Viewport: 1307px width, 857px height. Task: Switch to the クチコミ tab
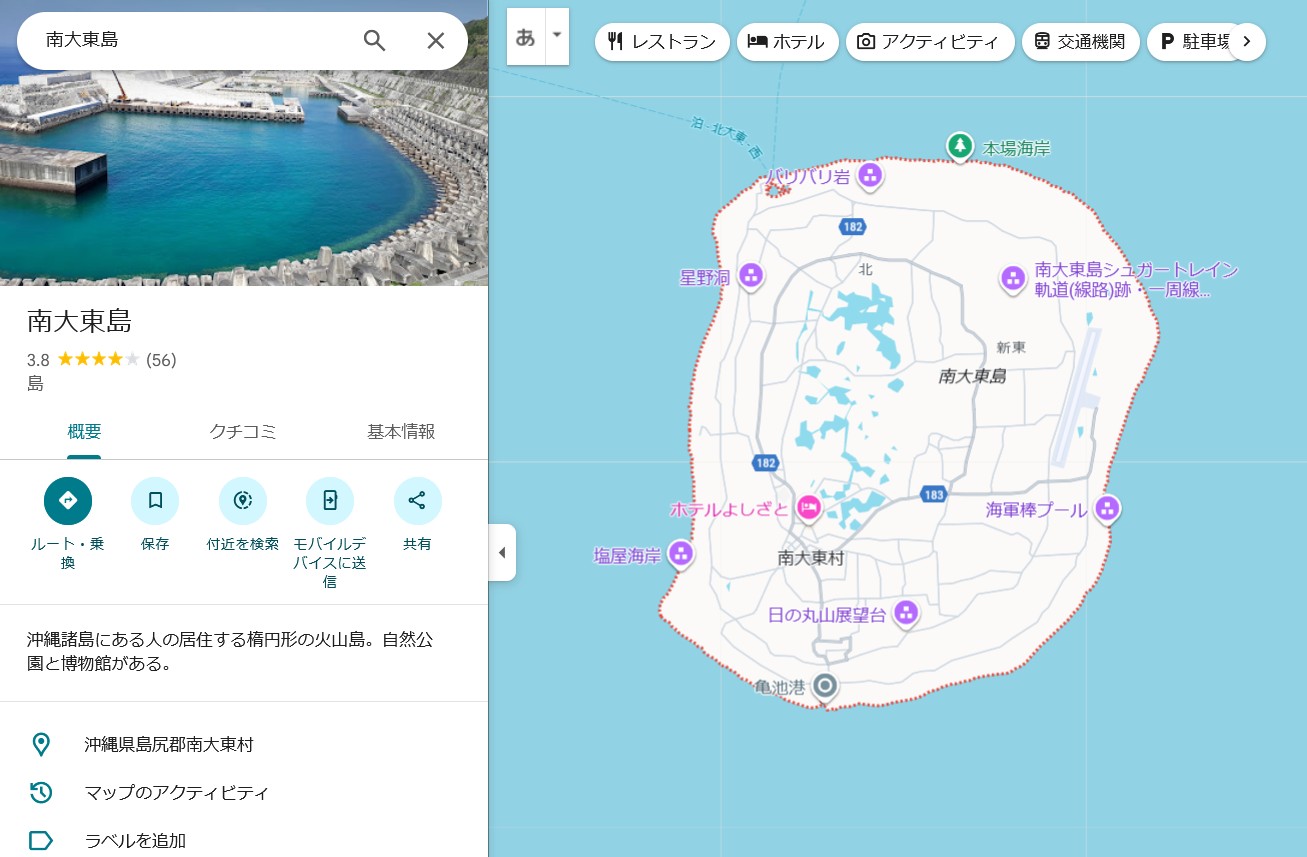[243, 432]
